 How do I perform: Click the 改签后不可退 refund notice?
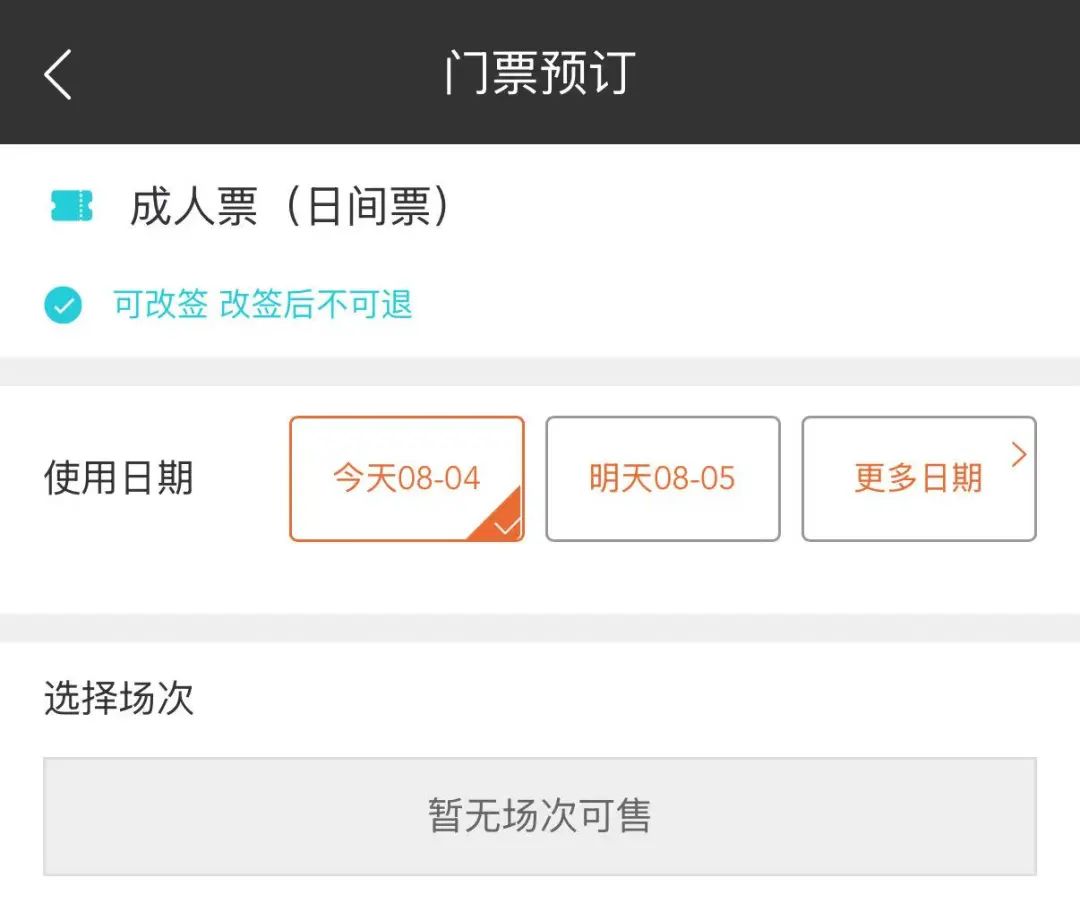[x=316, y=305]
